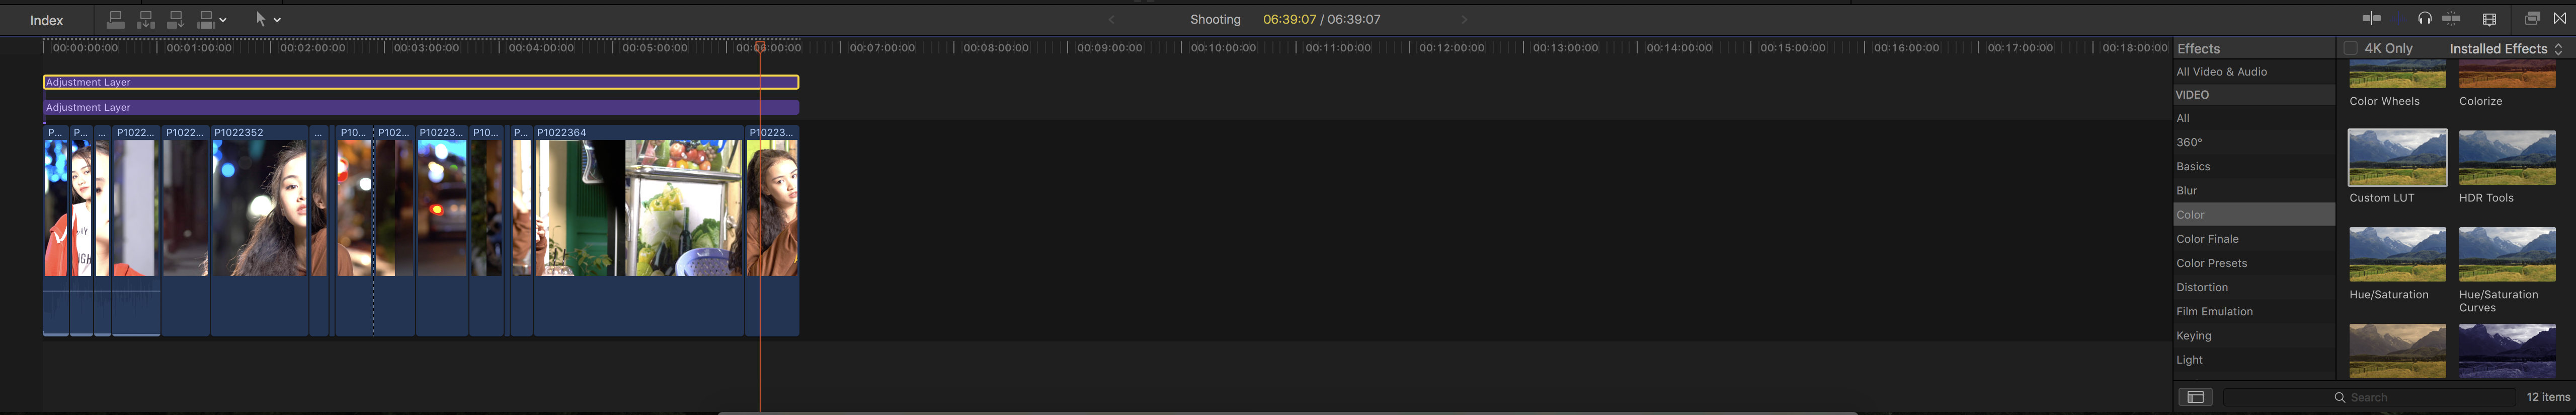
Task: Click the effects Search field
Action: point(2369,397)
